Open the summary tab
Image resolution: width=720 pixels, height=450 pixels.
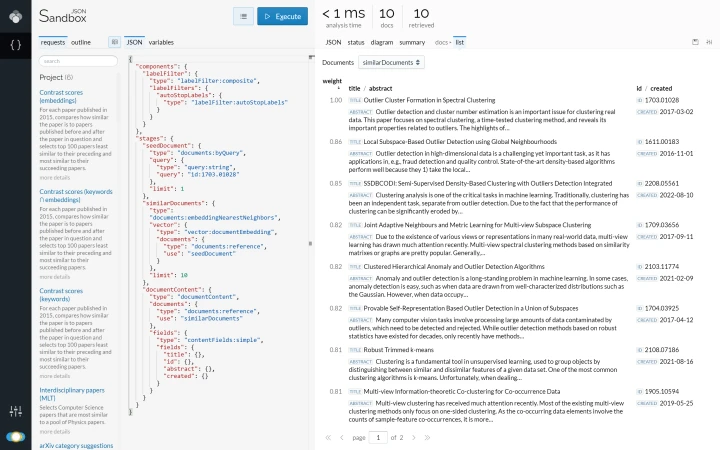click(412, 42)
